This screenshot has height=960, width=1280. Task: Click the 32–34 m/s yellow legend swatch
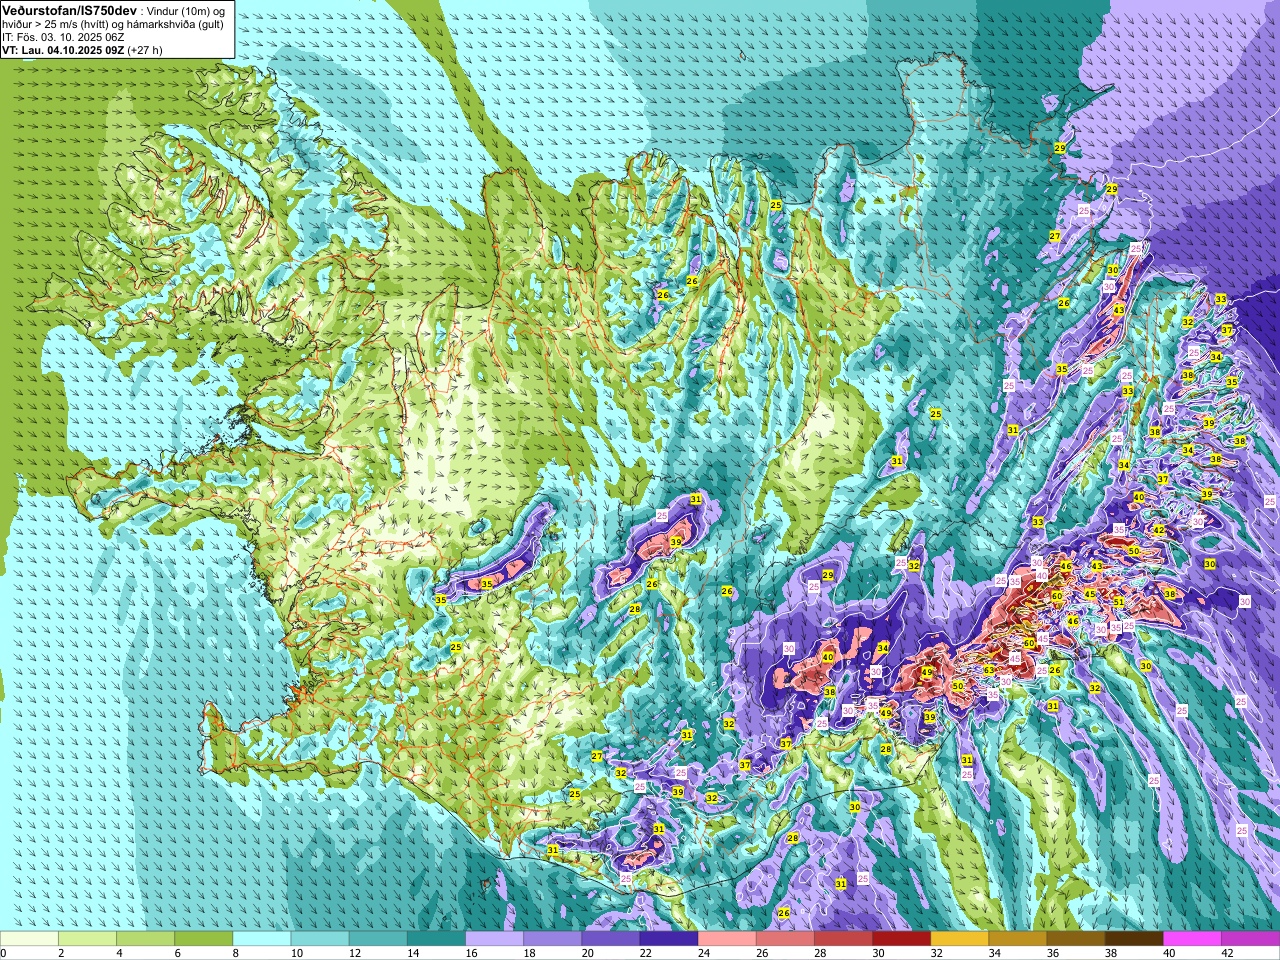point(960,939)
